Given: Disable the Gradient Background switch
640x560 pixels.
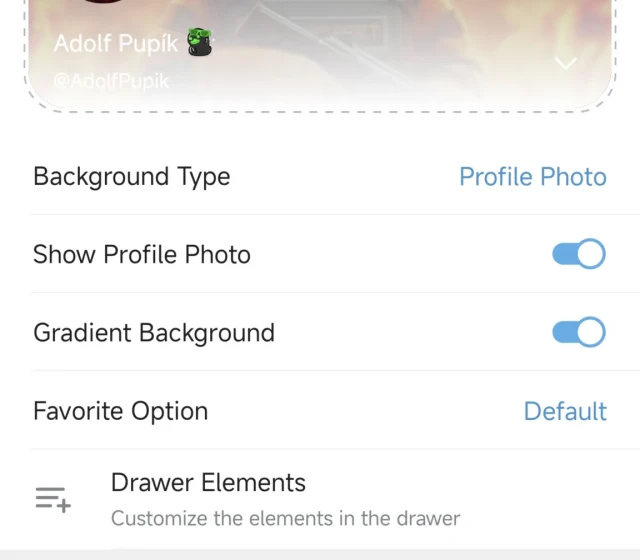Looking at the screenshot, I should click(x=578, y=332).
